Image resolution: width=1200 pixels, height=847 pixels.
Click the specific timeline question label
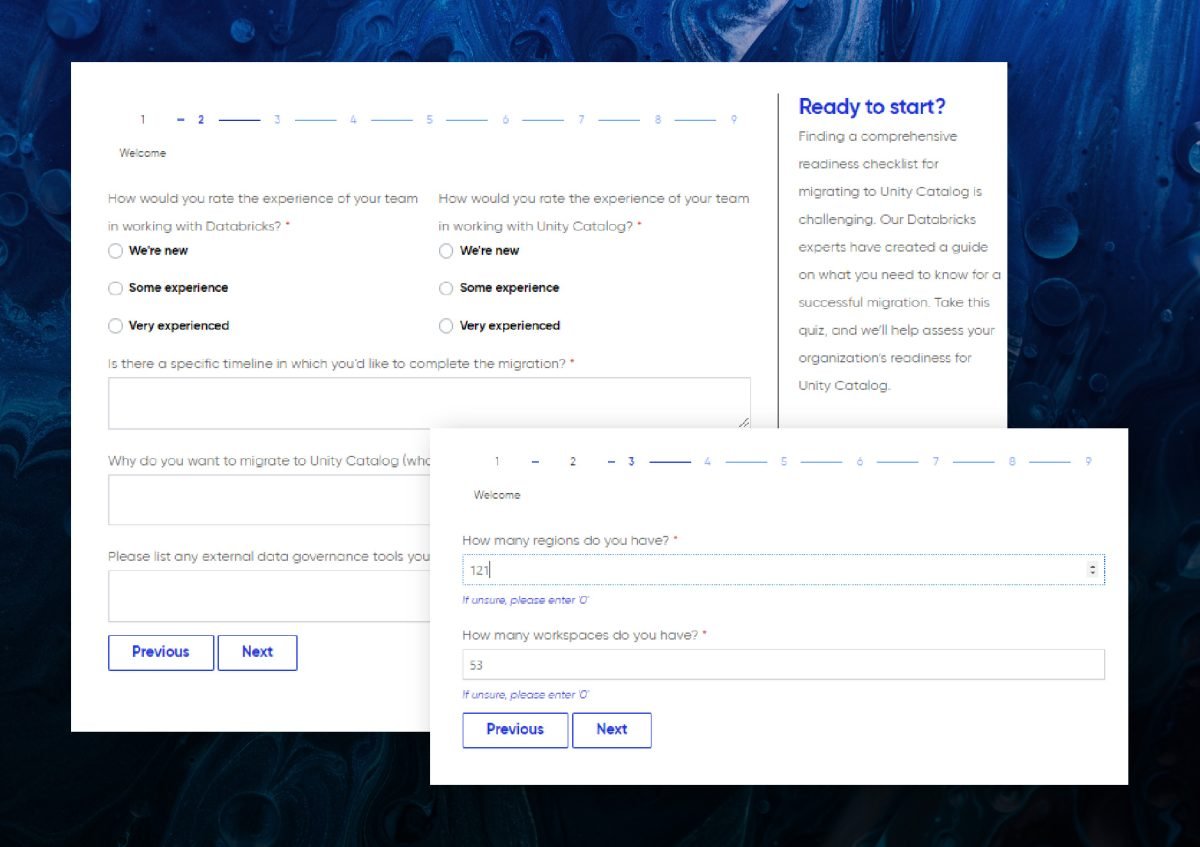(341, 364)
